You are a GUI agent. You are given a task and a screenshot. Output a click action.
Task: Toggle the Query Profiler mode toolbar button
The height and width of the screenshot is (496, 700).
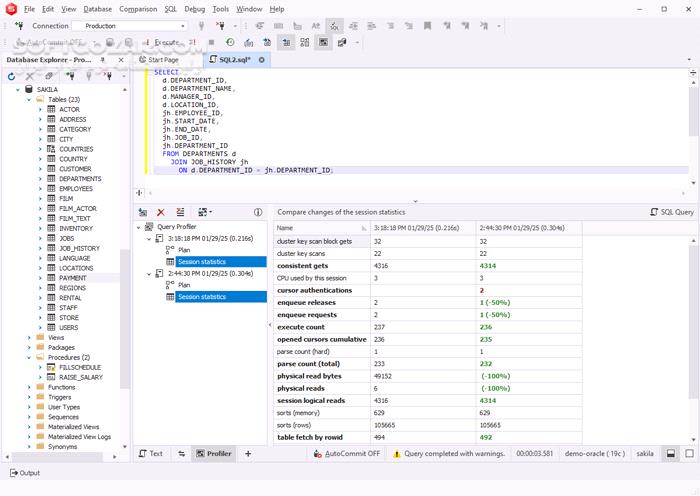[x=323, y=42]
